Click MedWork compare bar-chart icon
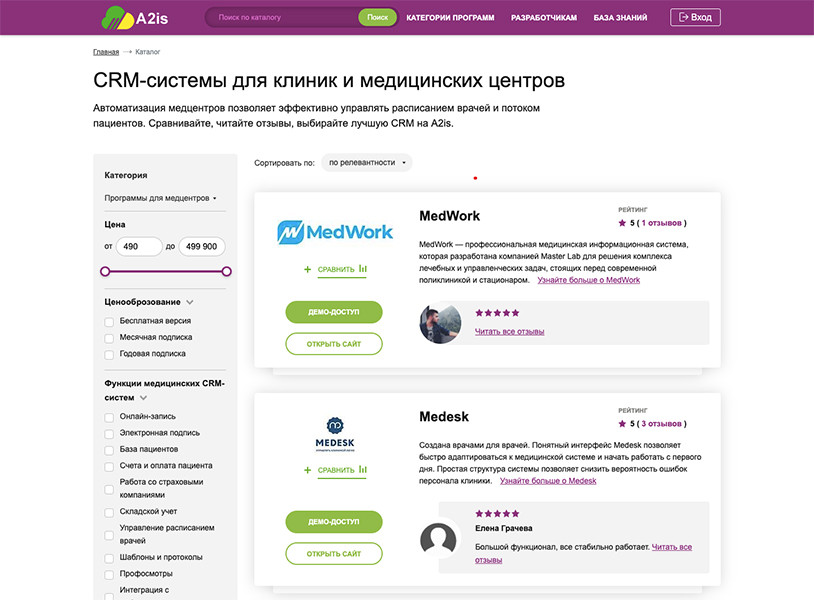The image size is (814, 600). point(362,269)
